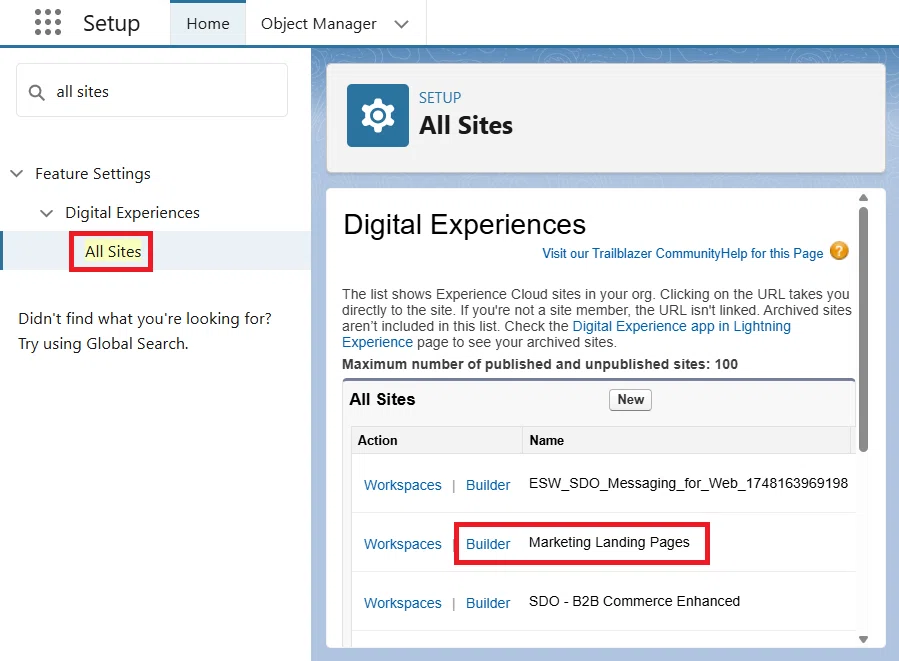Open Builder for Marketing Landing Pages
Screen dimensions: 899x661
pyautogui.click(x=488, y=544)
